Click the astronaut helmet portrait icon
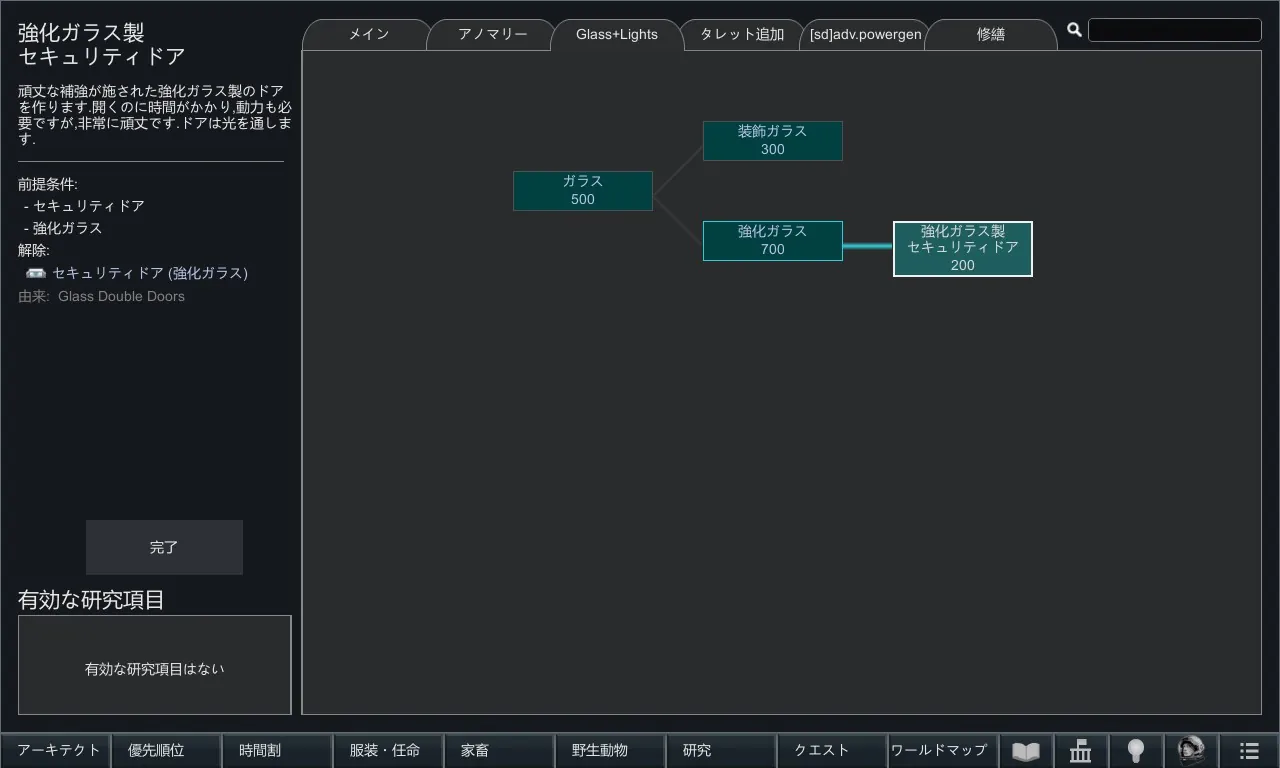Viewport: 1280px width, 768px height. tap(1191, 751)
